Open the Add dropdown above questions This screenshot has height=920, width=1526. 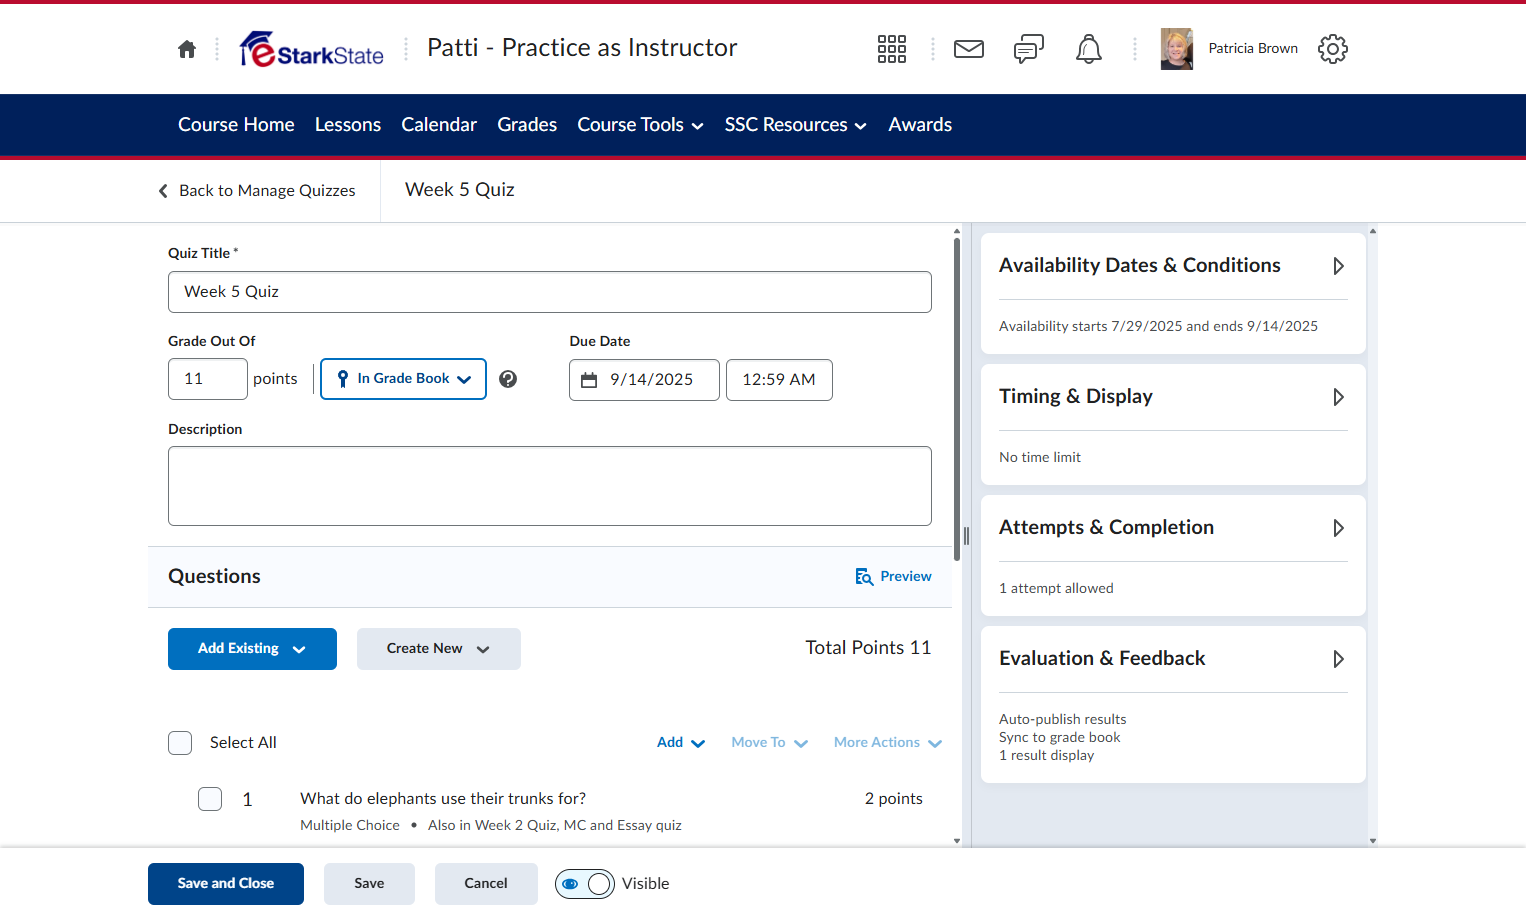point(681,742)
